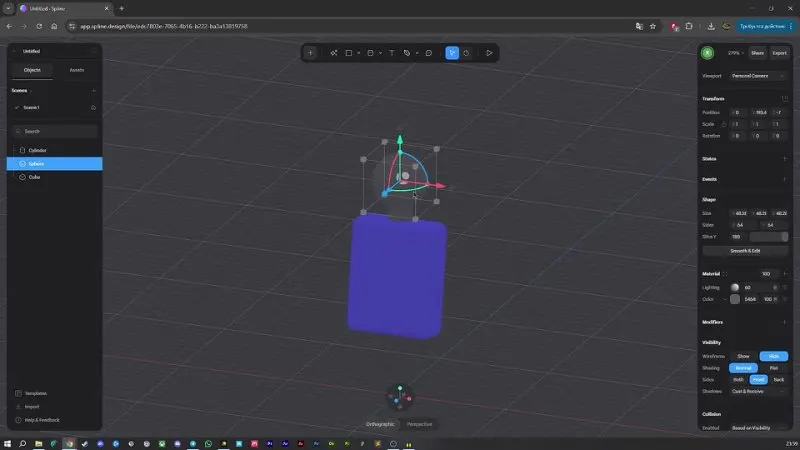
Task: Click the object Search field
Action: click(x=55, y=131)
